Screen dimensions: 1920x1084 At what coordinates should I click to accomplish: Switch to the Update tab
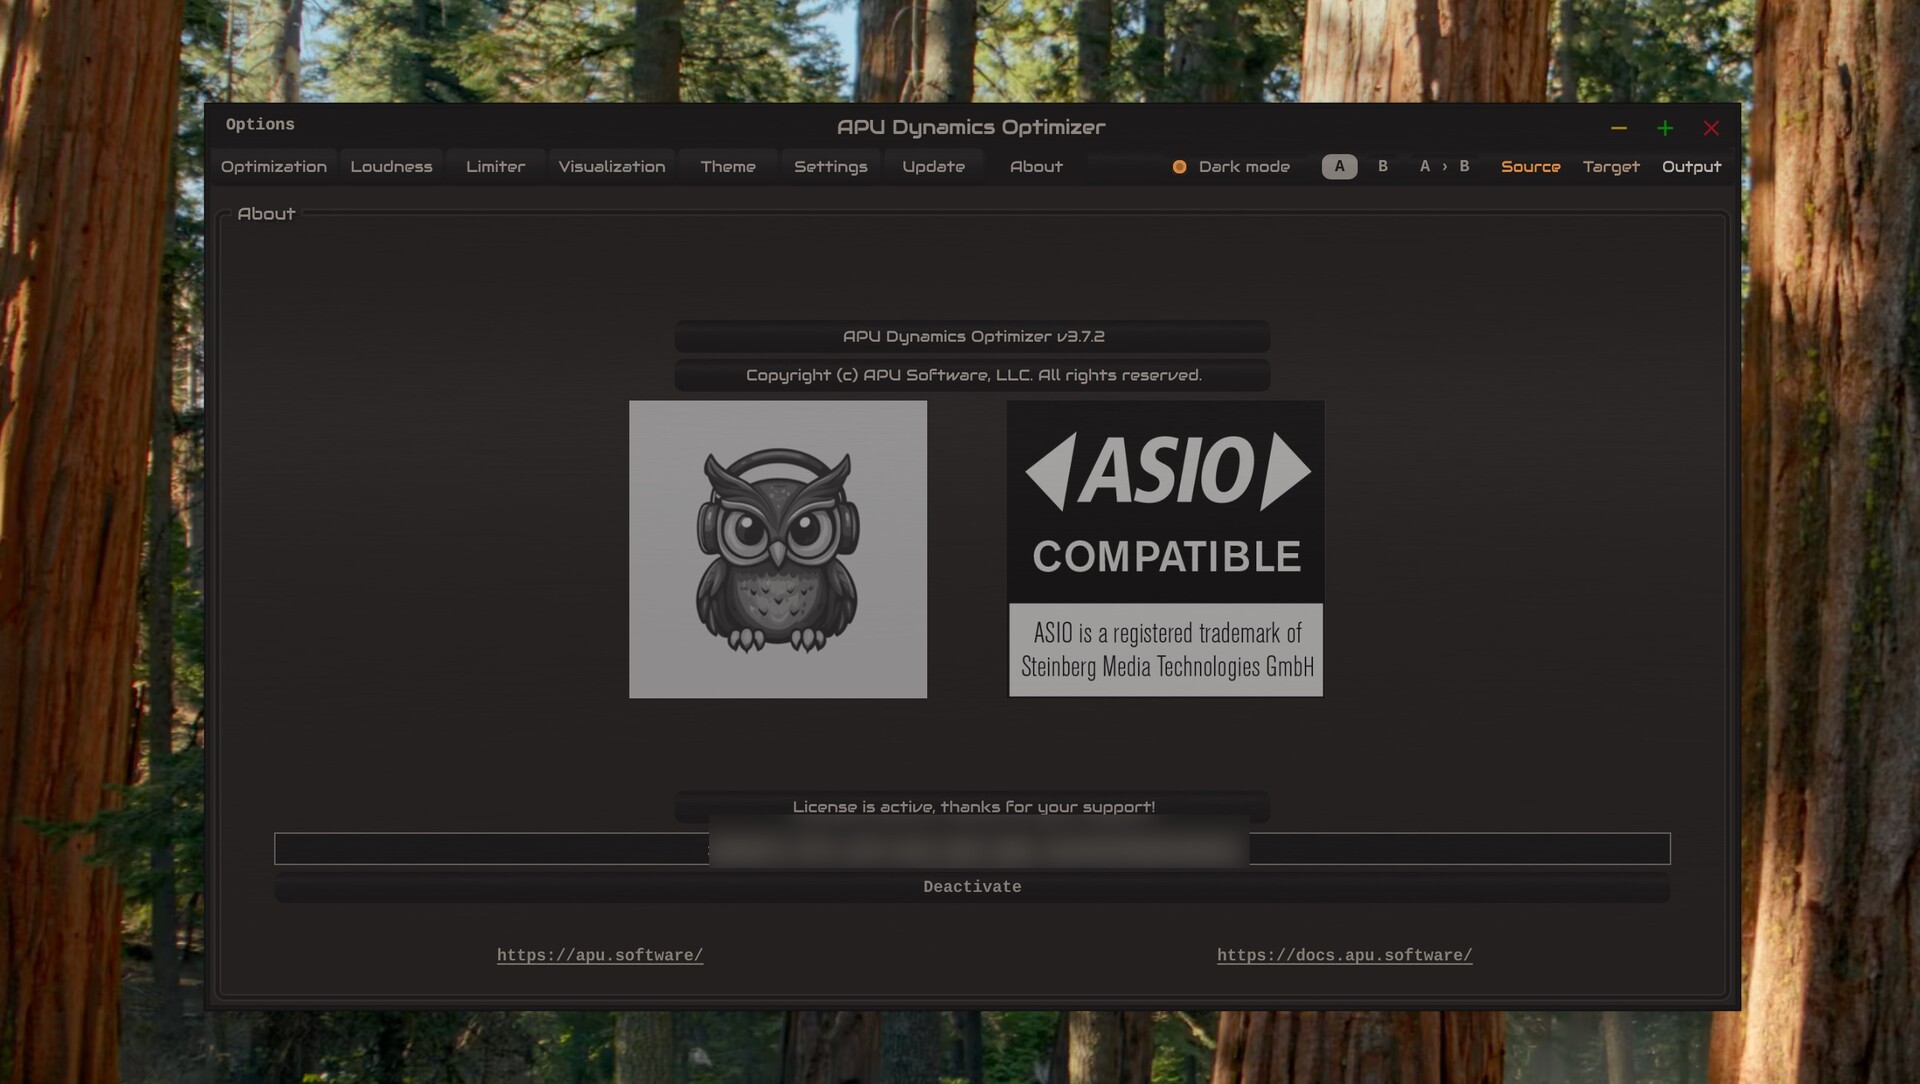point(933,167)
